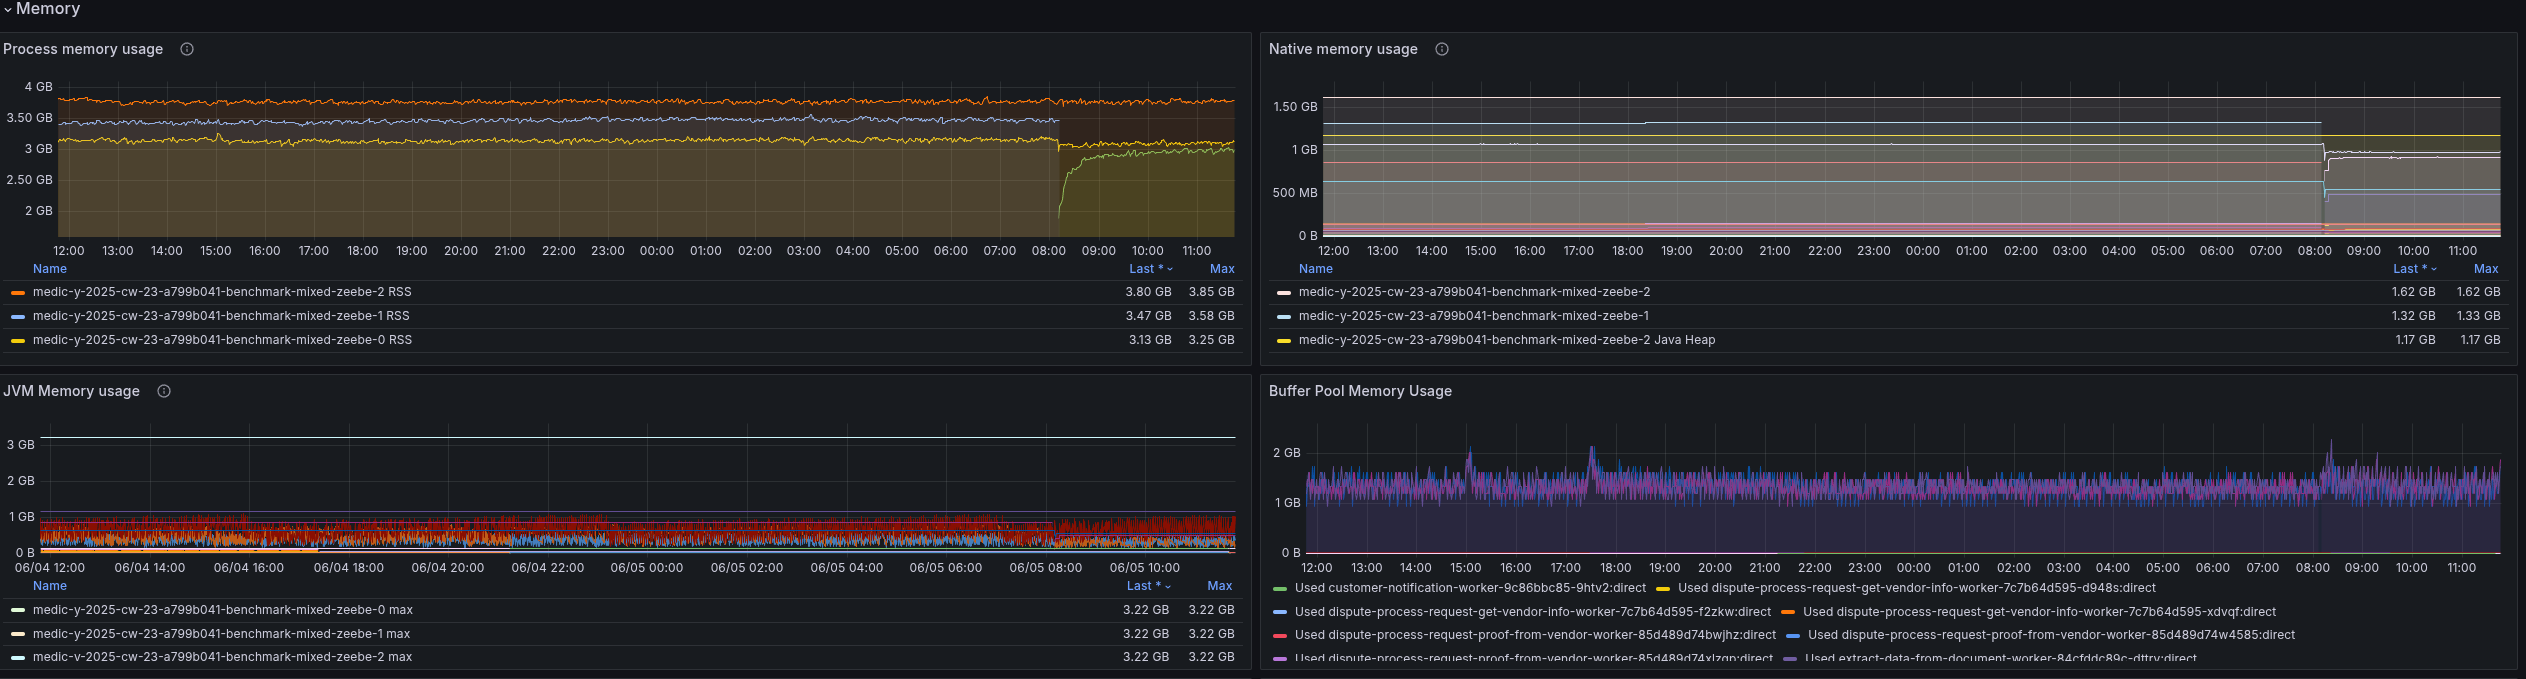Click the 3.80 GB Last value
2526x679 pixels.
pyautogui.click(x=1148, y=292)
